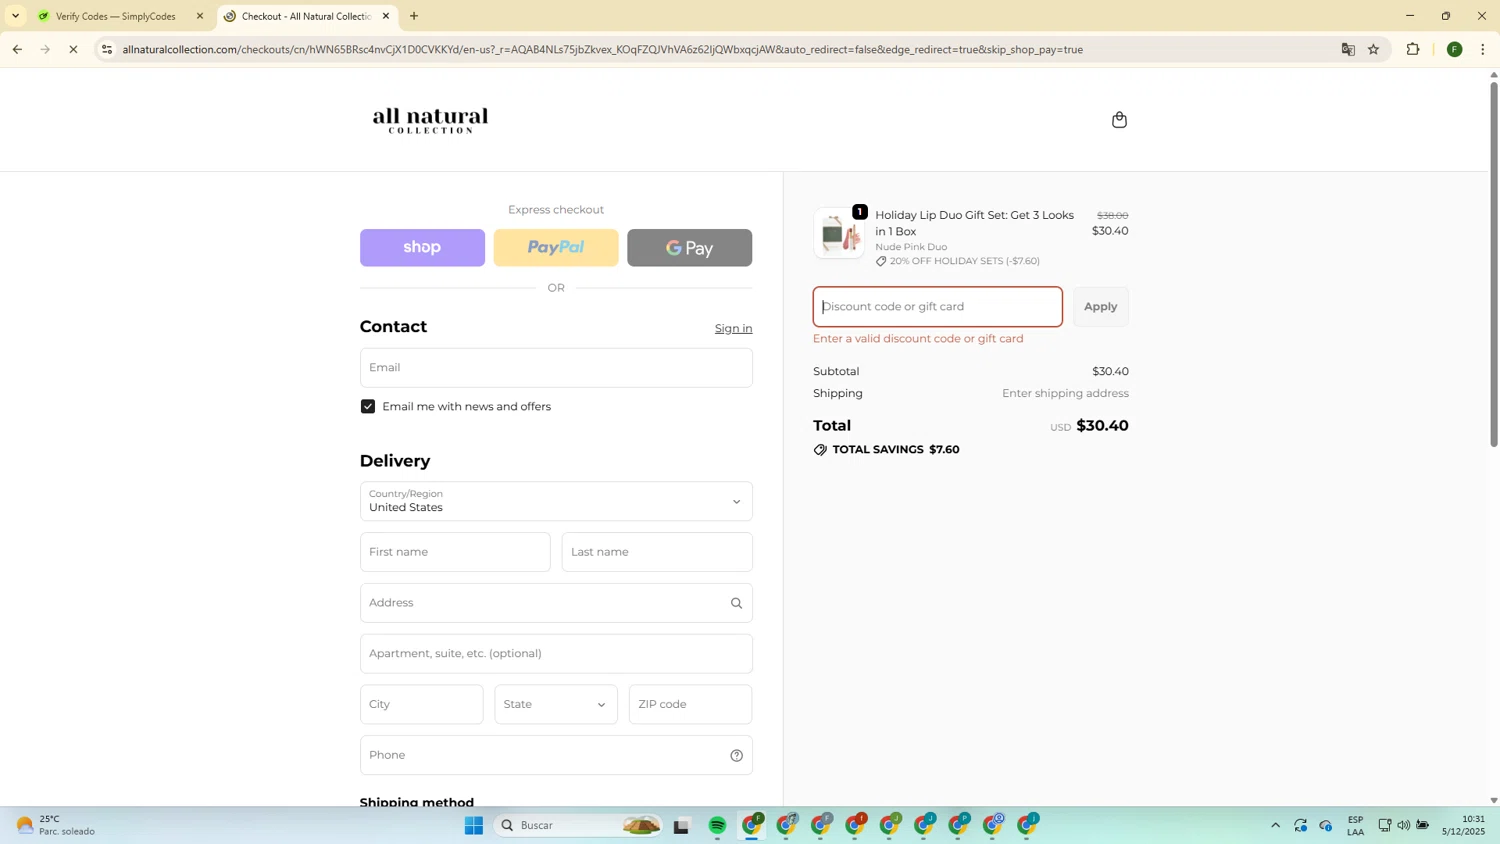
Task: Expand the Country/Region dropdown
Action: 556,501
